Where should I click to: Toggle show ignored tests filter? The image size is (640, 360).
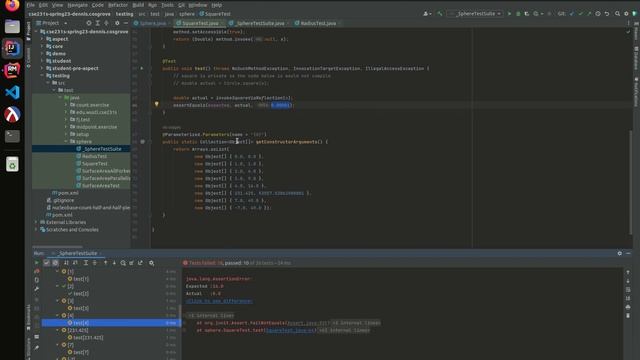coord(55,263)
